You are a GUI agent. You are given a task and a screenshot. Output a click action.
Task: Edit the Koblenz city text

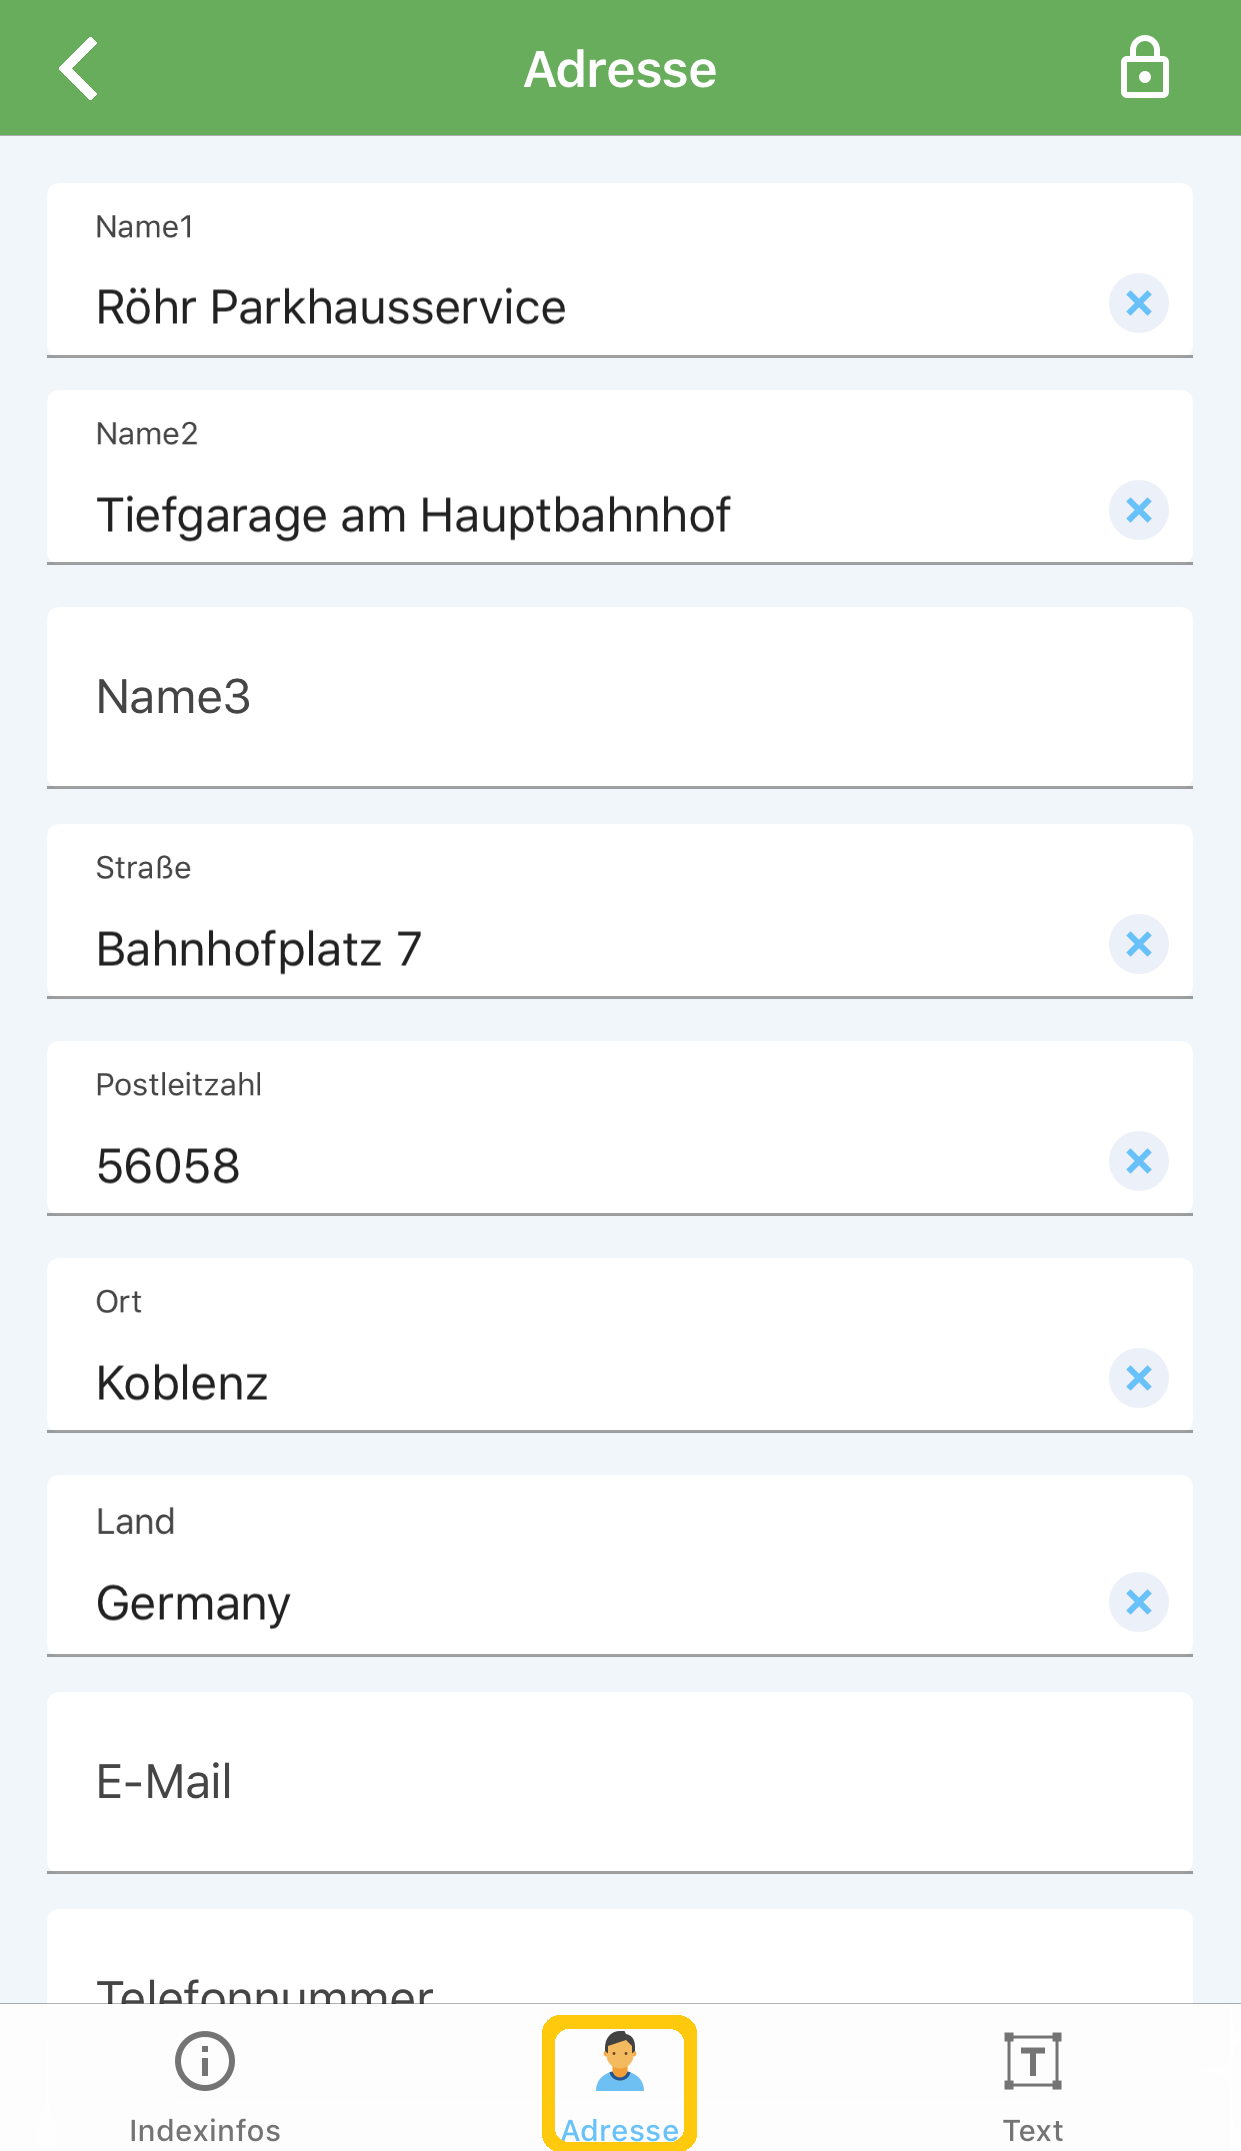182,1383
